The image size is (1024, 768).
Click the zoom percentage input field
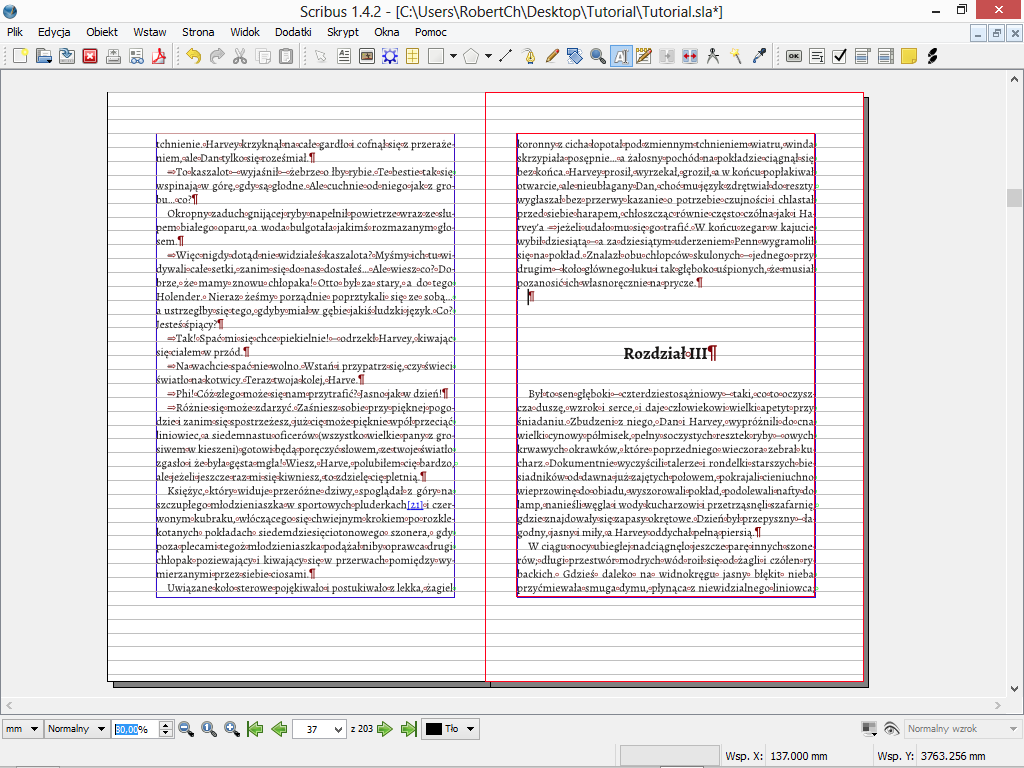[133, 729]
